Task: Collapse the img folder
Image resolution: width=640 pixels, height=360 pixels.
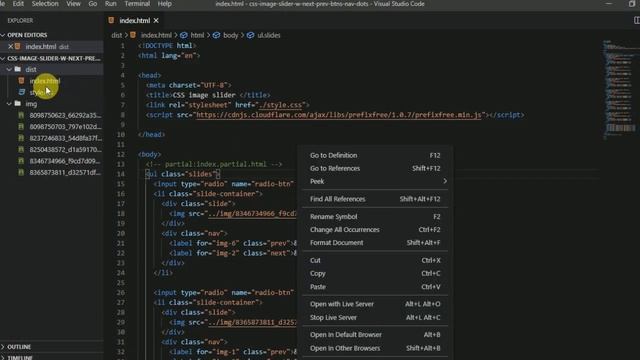Action: [x=9, y=104]
